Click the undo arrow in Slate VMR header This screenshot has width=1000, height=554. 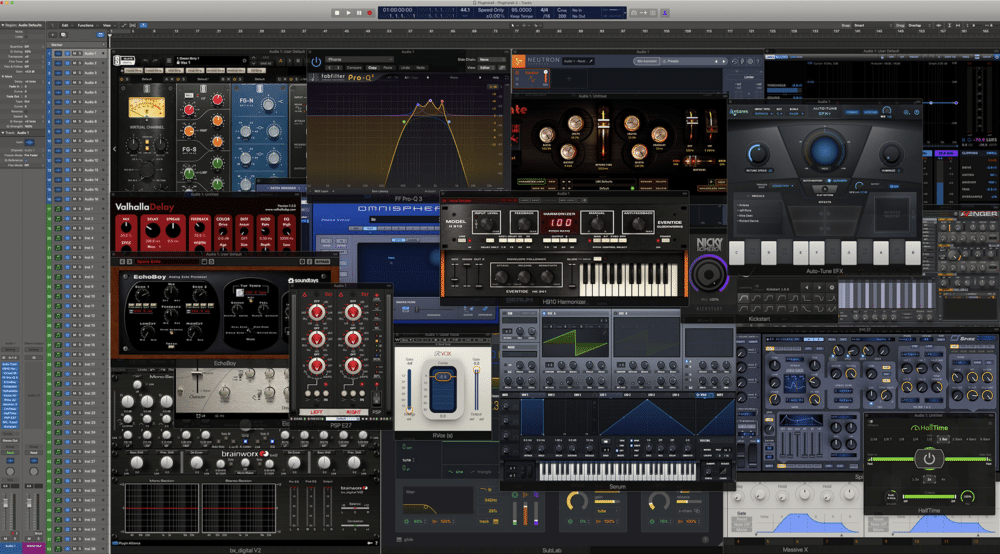pos(147,61)
